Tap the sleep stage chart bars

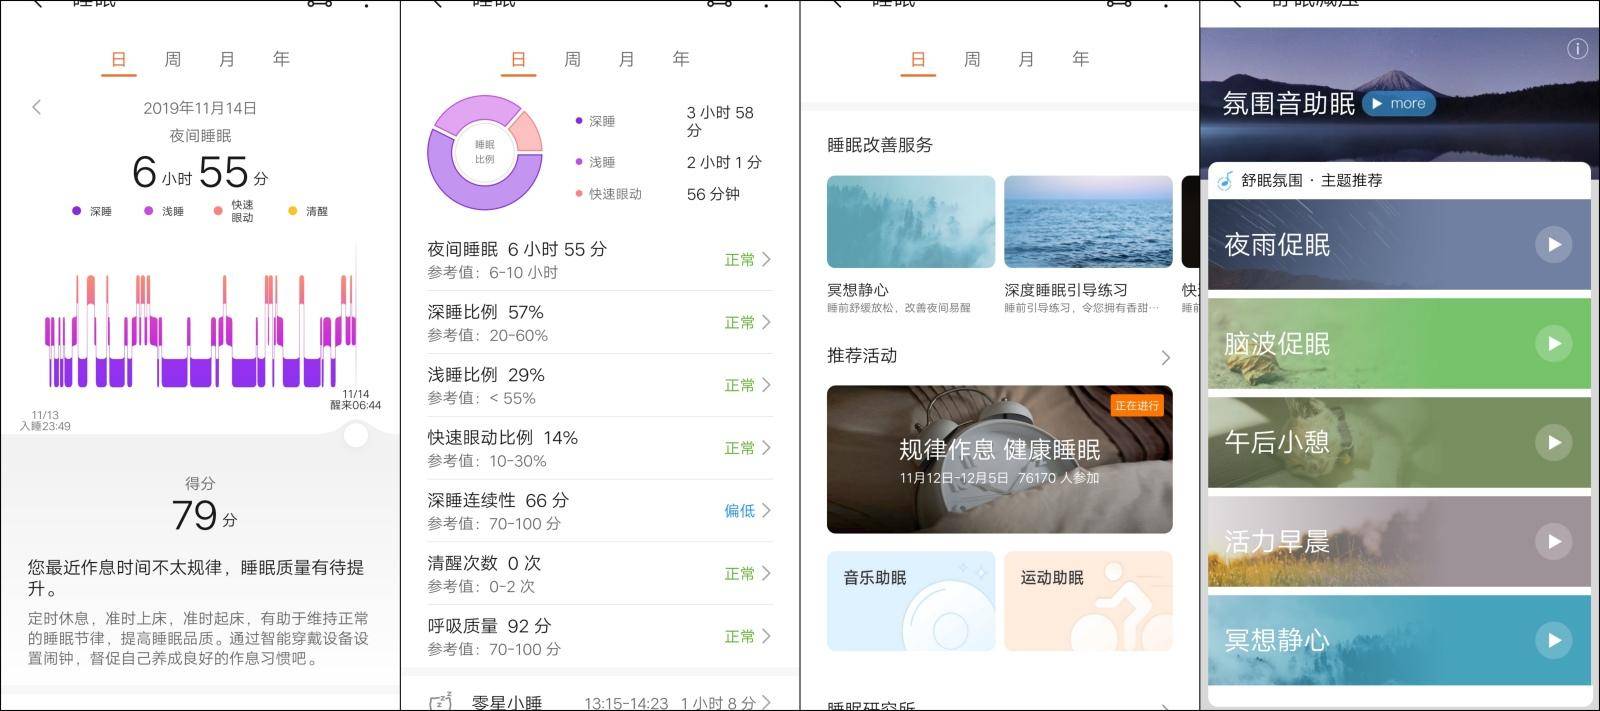pyautogui.click(x=200, y=329)
